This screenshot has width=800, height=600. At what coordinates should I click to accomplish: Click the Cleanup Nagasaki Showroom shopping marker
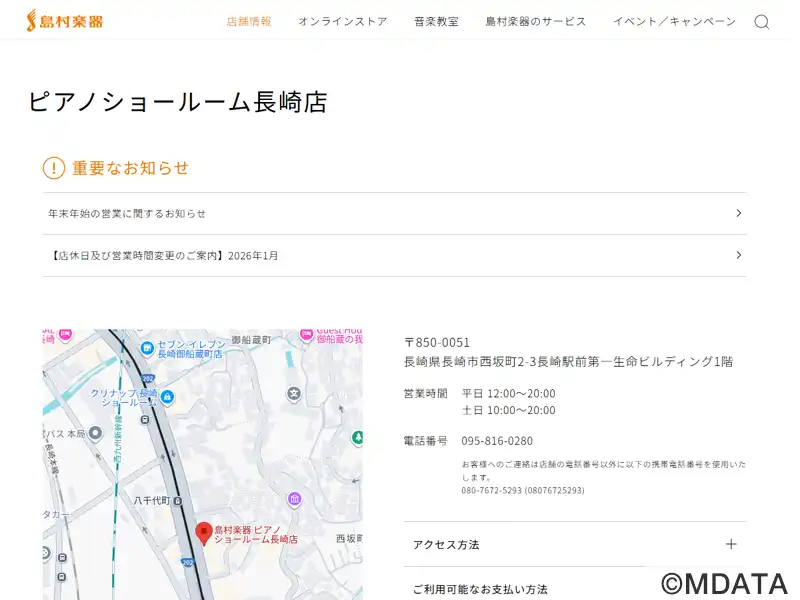pyautogui.click(x=167, y=397)
